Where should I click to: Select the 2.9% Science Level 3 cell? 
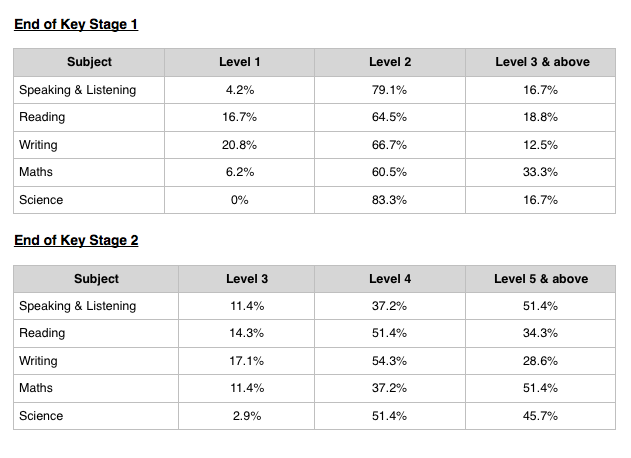point(246,416)
